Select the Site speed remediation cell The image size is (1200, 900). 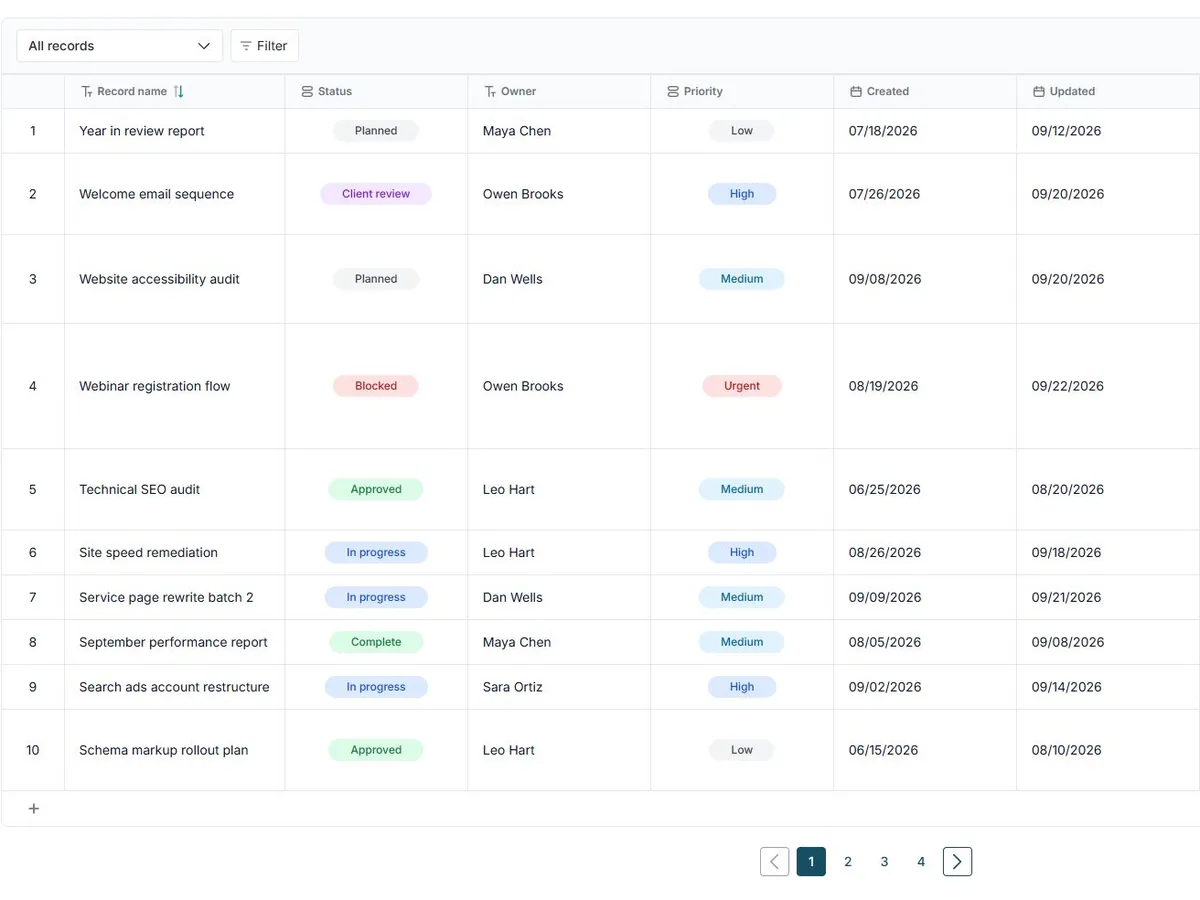(175, 552)
